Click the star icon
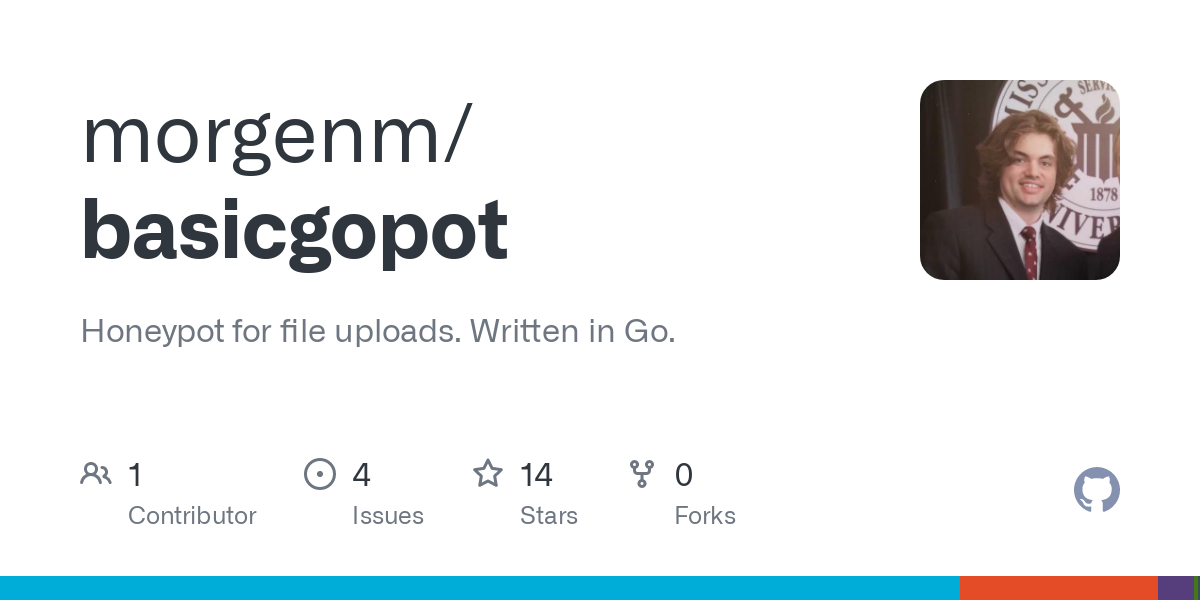The height and width of the screenshot is (600, 1200). [488, 473]
